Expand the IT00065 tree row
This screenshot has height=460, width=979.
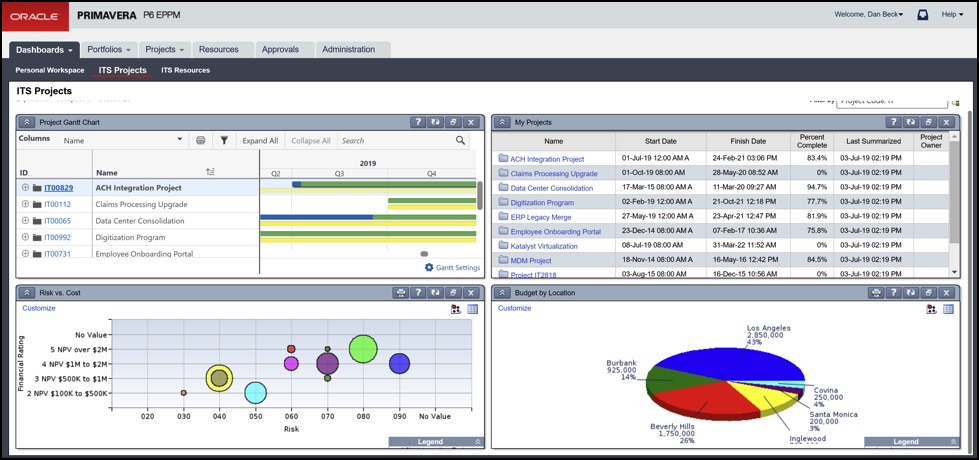[x=25, y=221]
